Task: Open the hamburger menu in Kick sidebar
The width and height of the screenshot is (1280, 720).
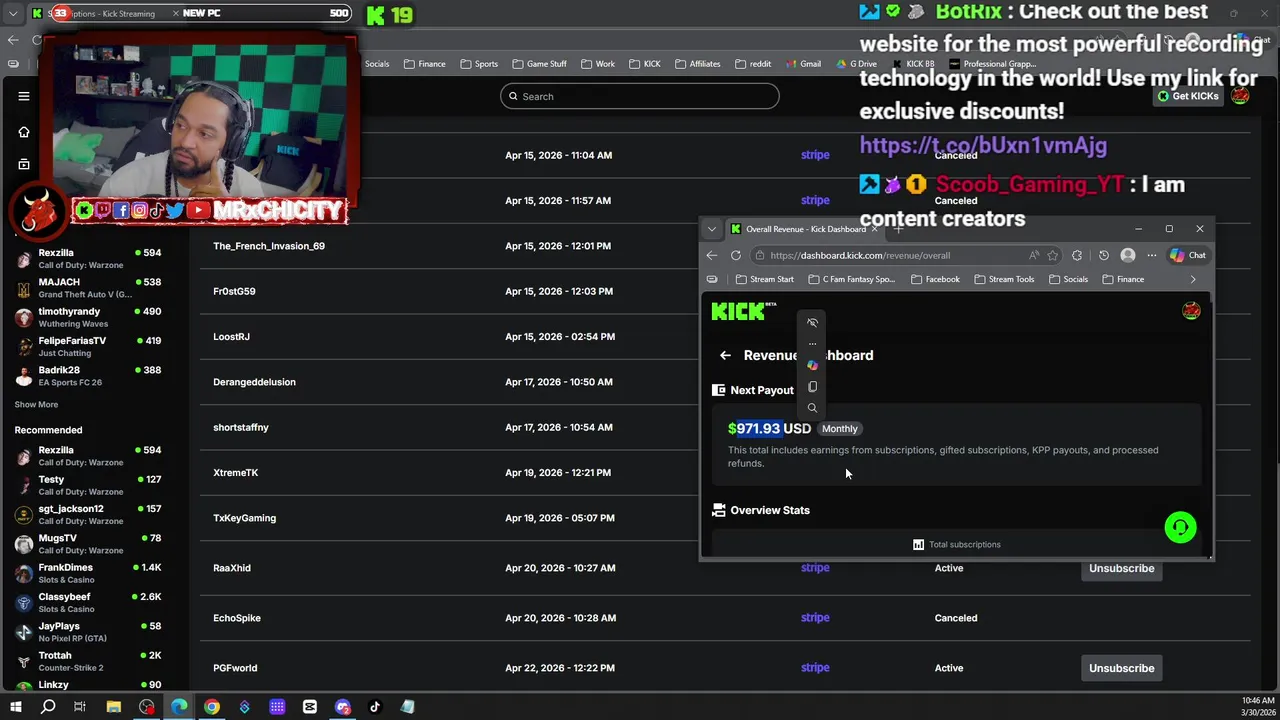Action: click(24, 96)
